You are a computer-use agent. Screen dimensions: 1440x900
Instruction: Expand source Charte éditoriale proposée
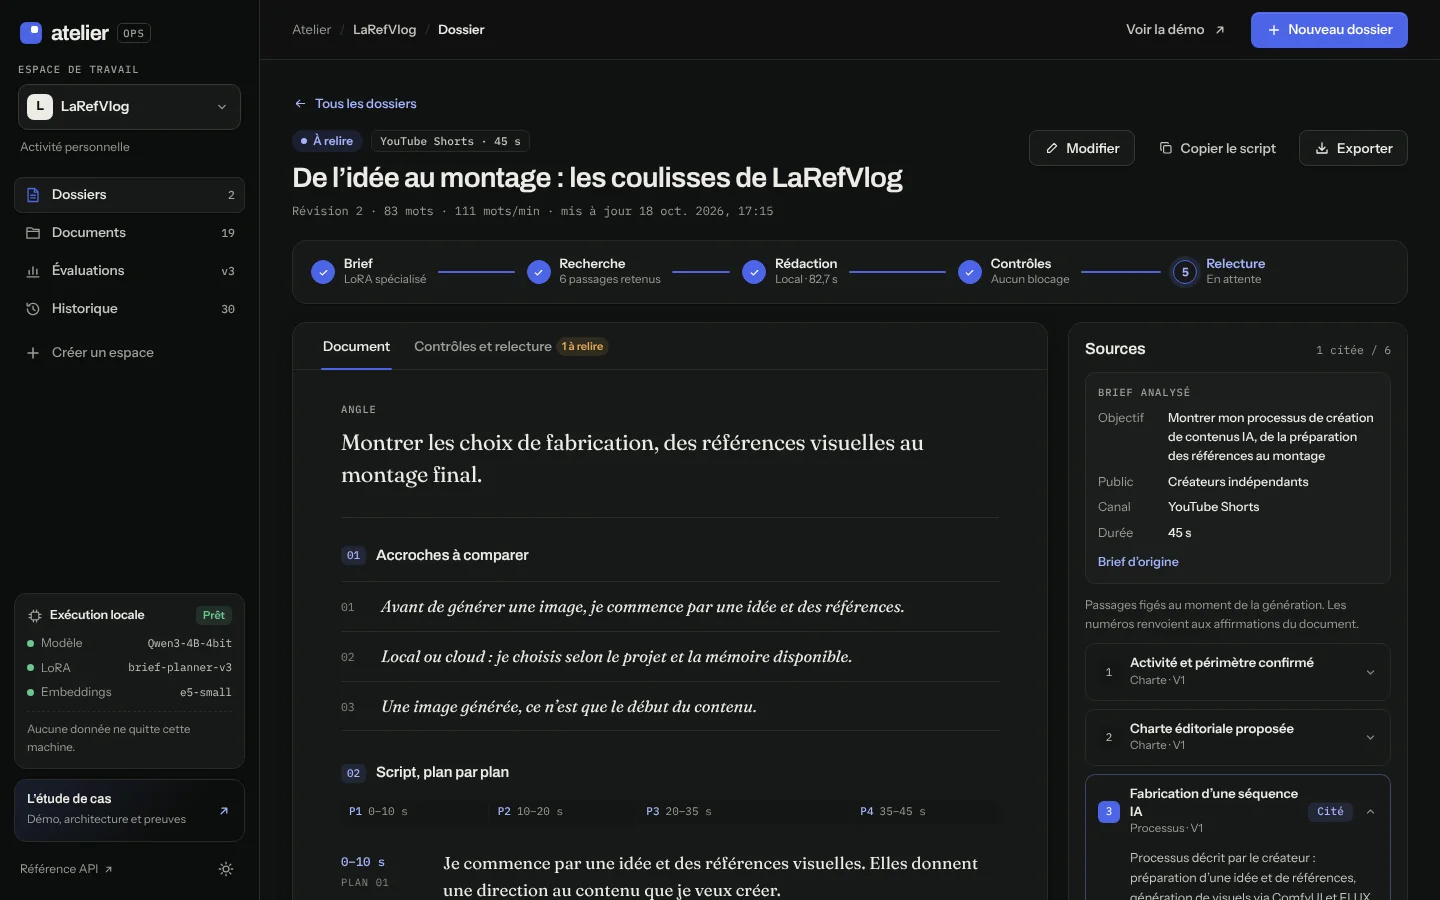pyautogui.click(x=1238, y=737)
